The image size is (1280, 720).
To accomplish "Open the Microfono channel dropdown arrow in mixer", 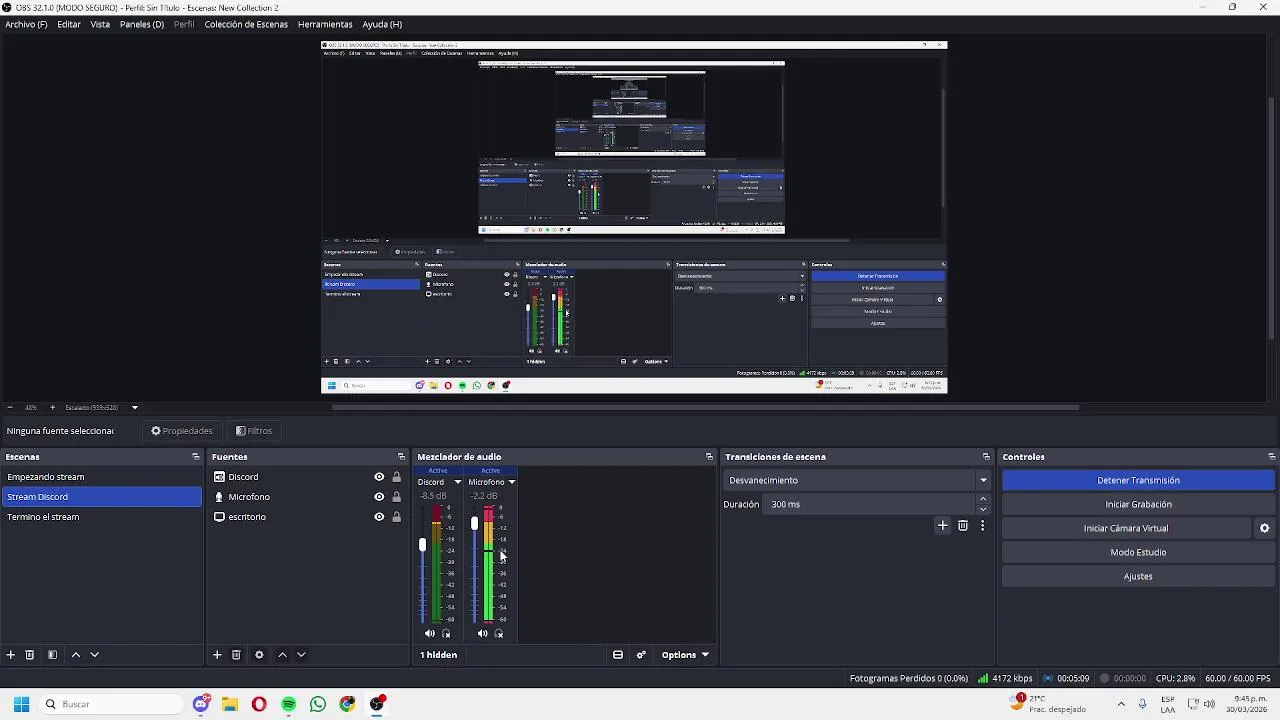I will [x=511, y=482].
